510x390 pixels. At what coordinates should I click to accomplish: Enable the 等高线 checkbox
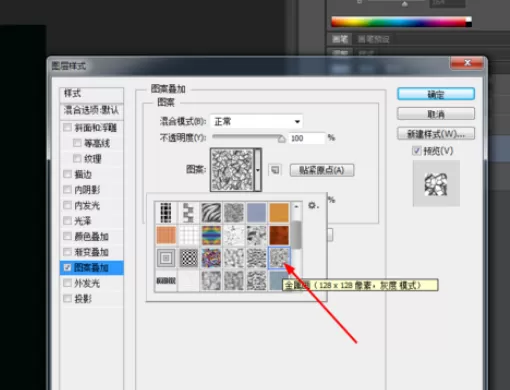(x=77, y=143)
